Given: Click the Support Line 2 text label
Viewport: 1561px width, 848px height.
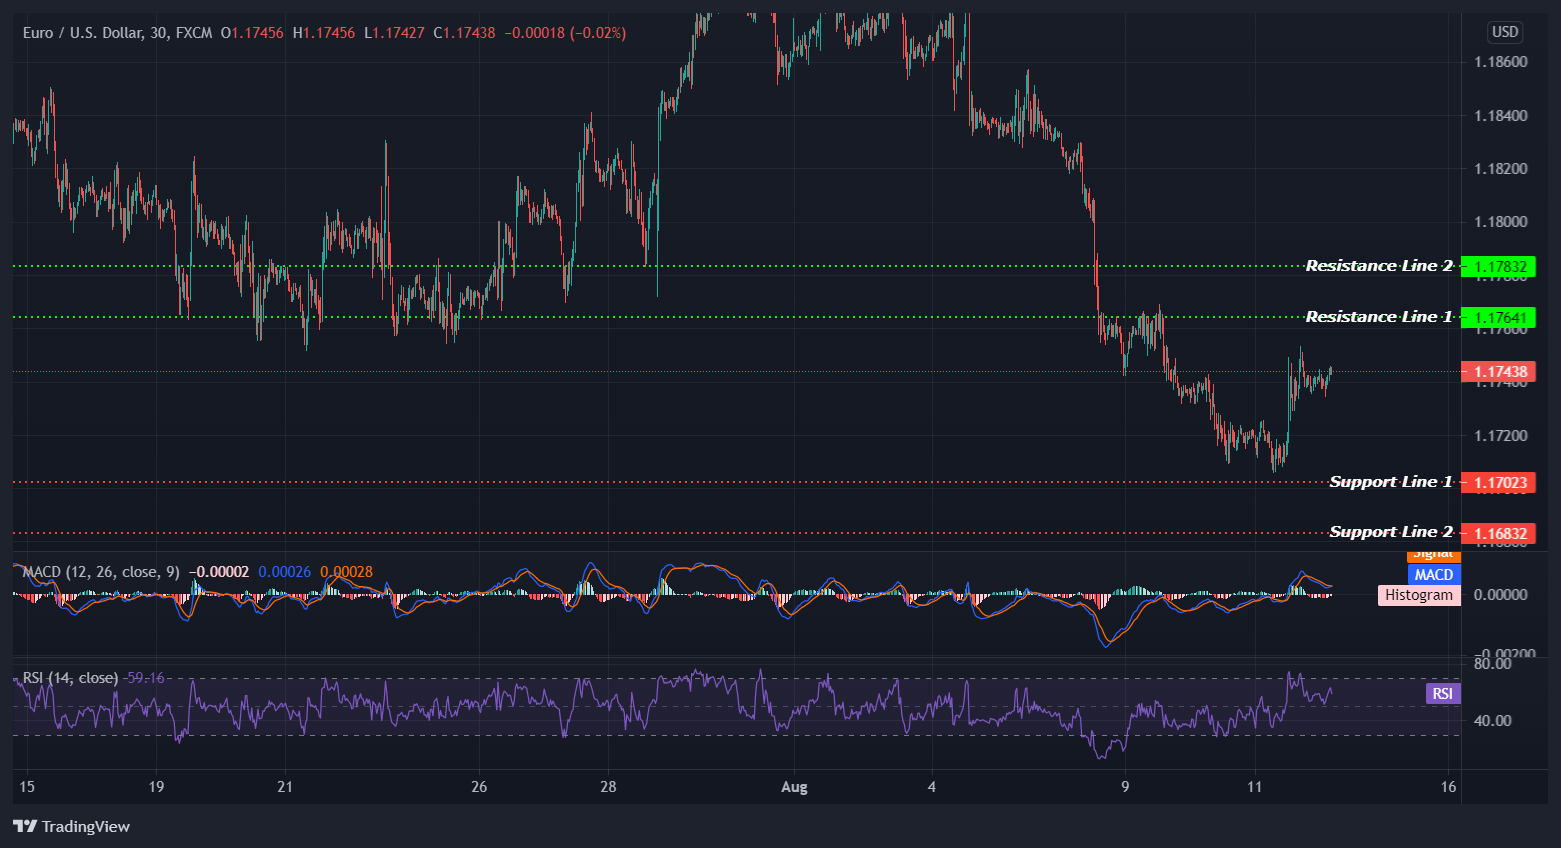Looking at the screenshot, I should tap(1391, 532).
